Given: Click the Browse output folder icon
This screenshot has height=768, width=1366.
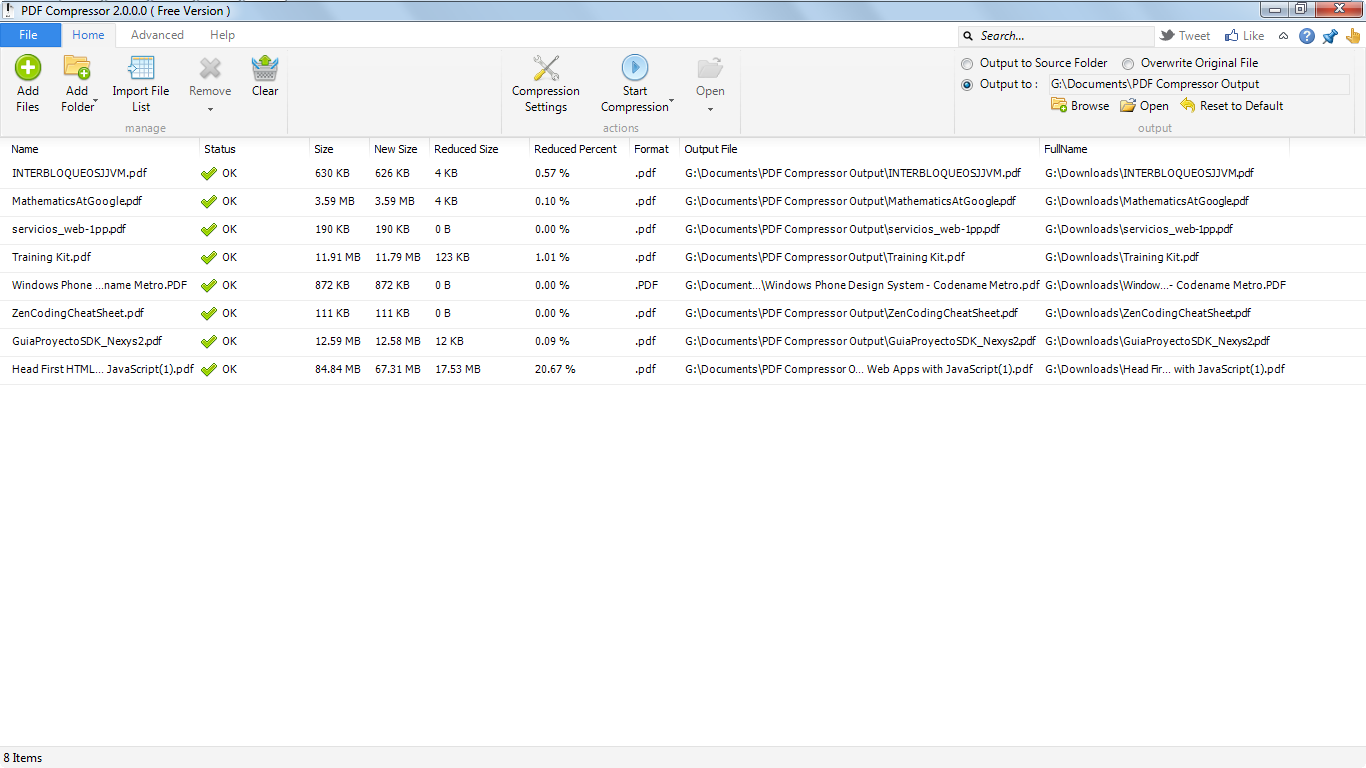Looking at the screenshot, I should coord(1059,105).
